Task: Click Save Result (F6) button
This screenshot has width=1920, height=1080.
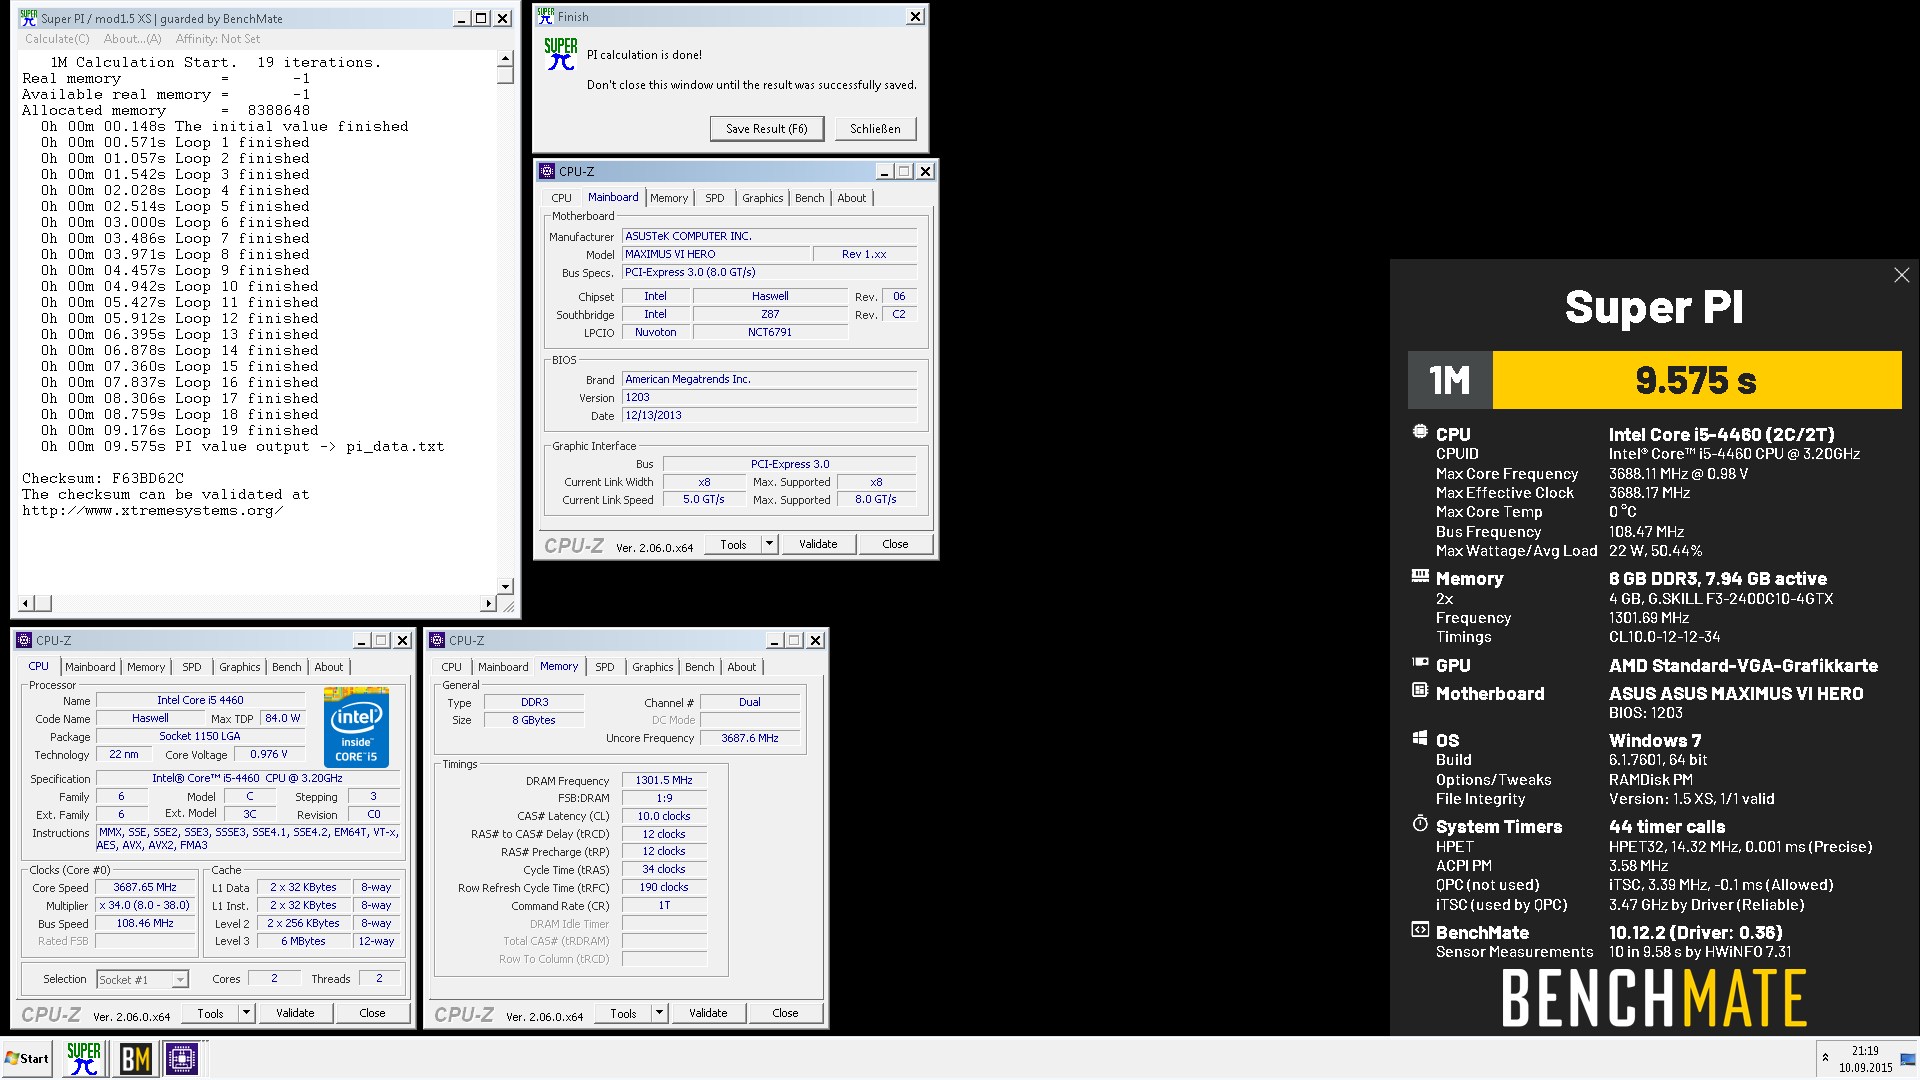Action: 766,128
